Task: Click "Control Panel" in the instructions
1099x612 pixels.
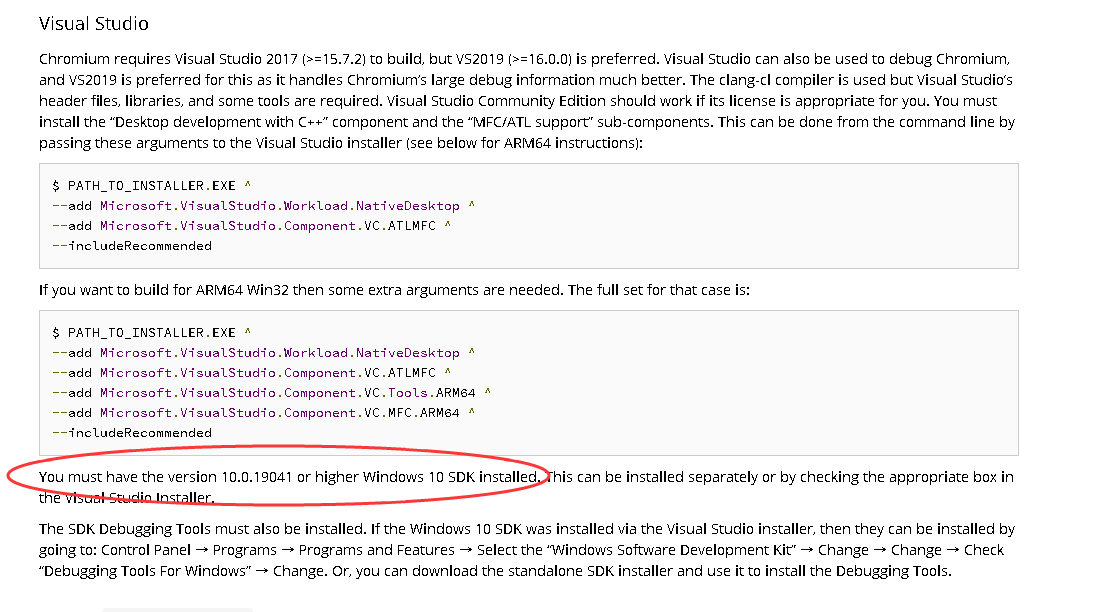Action: click(x=146, y=550)
